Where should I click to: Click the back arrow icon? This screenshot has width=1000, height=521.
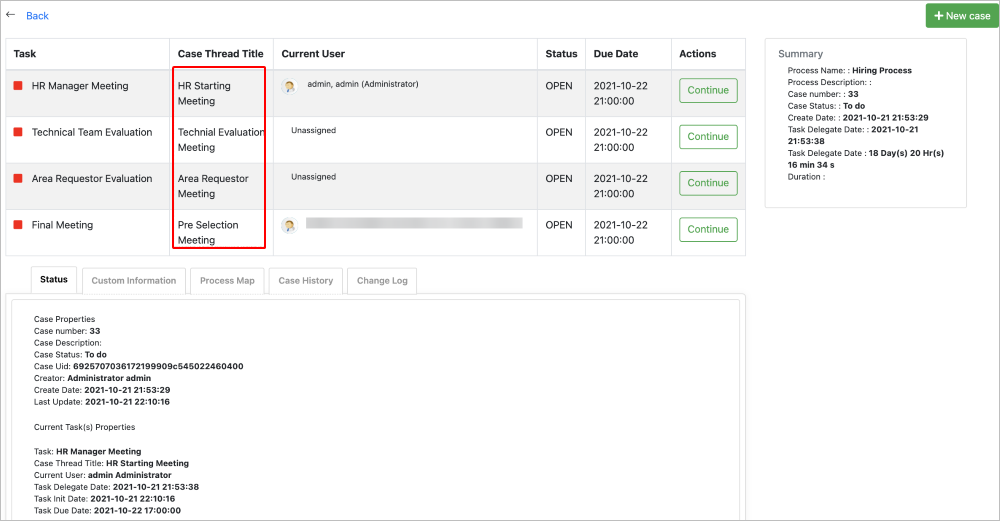tap(11, 15)
